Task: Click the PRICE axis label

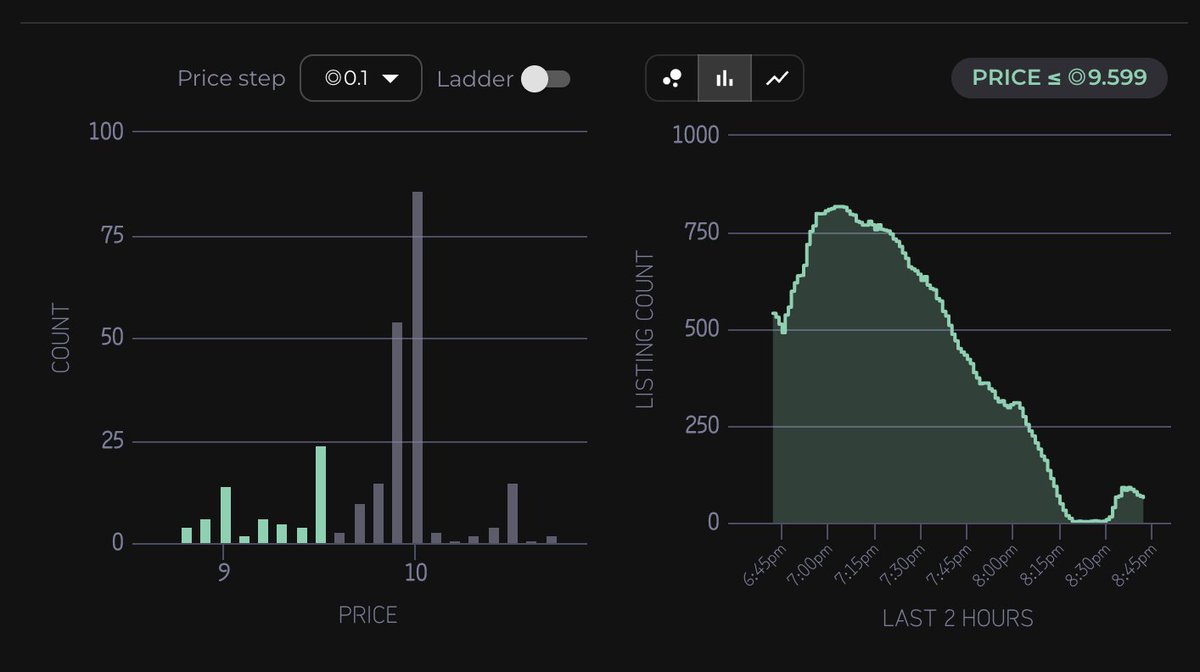Action: pos(369,615)
